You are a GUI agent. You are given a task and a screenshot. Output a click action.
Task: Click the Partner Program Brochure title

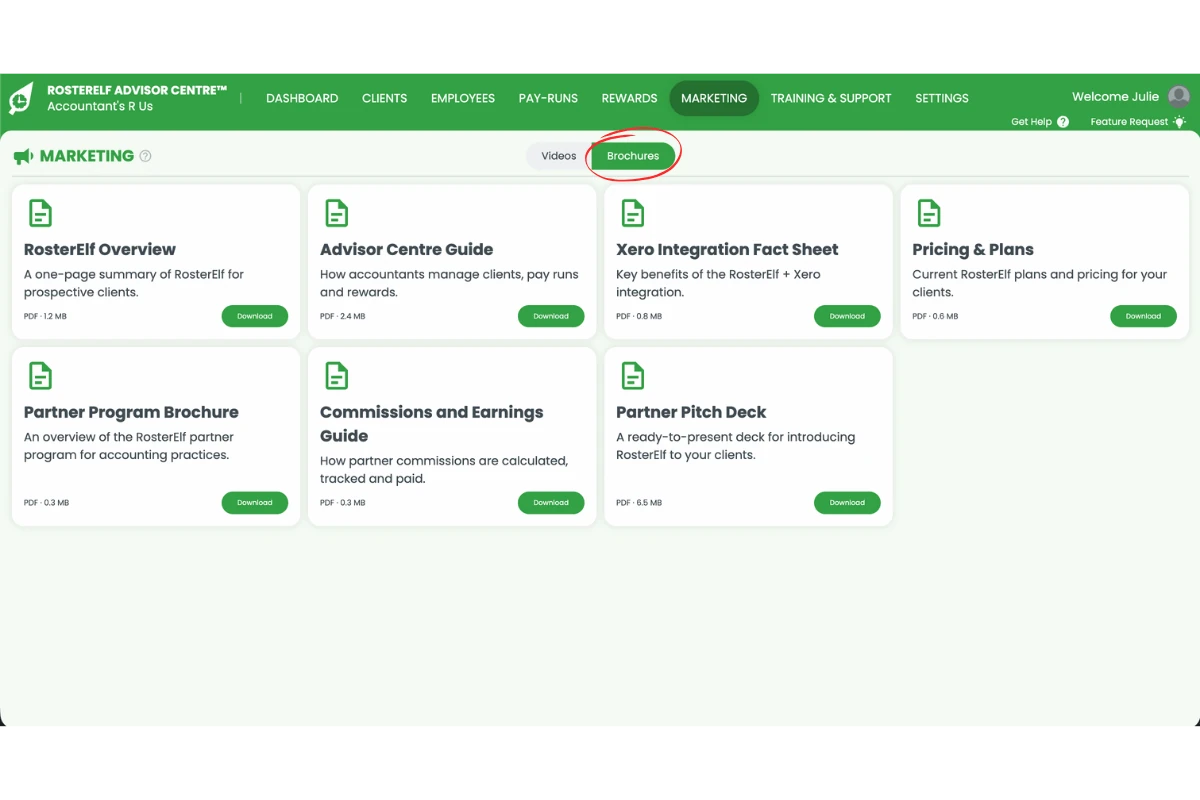tap(131, 412)
